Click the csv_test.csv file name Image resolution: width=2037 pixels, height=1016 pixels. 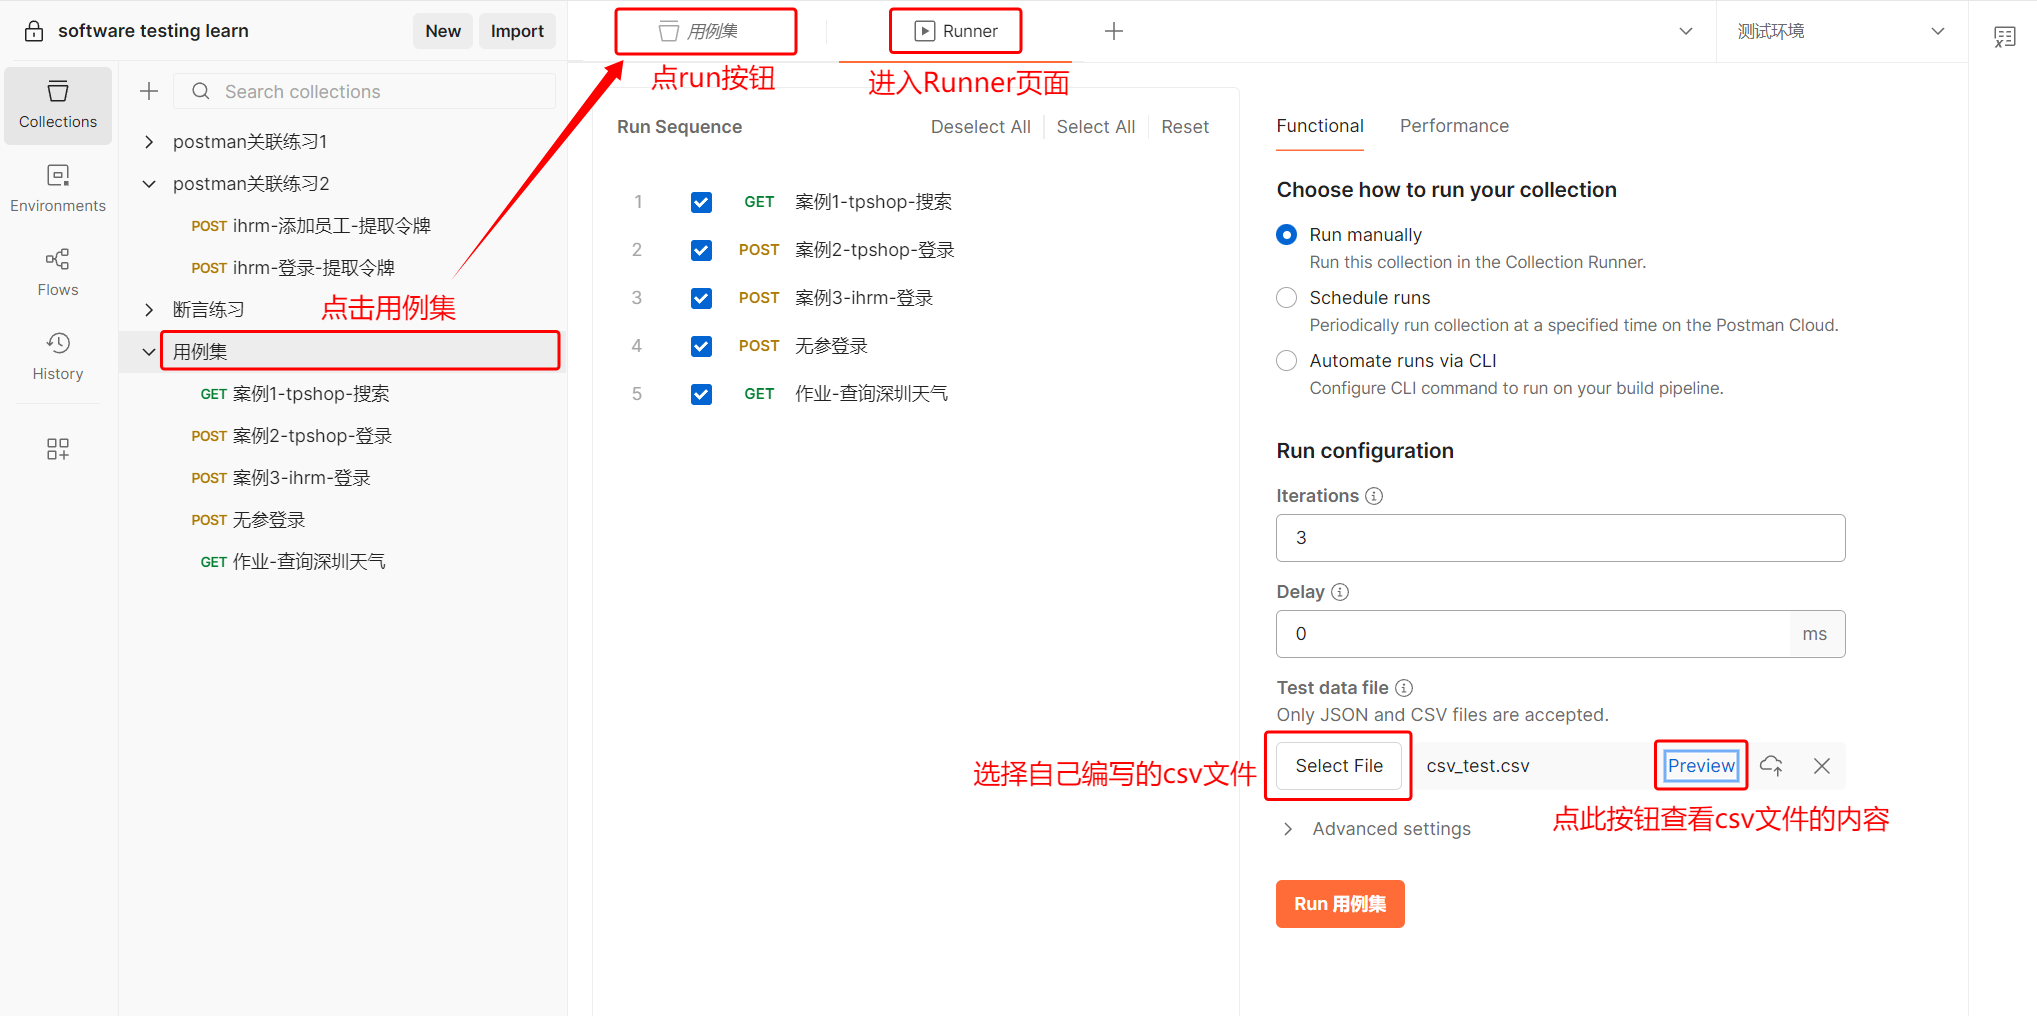1477,766
